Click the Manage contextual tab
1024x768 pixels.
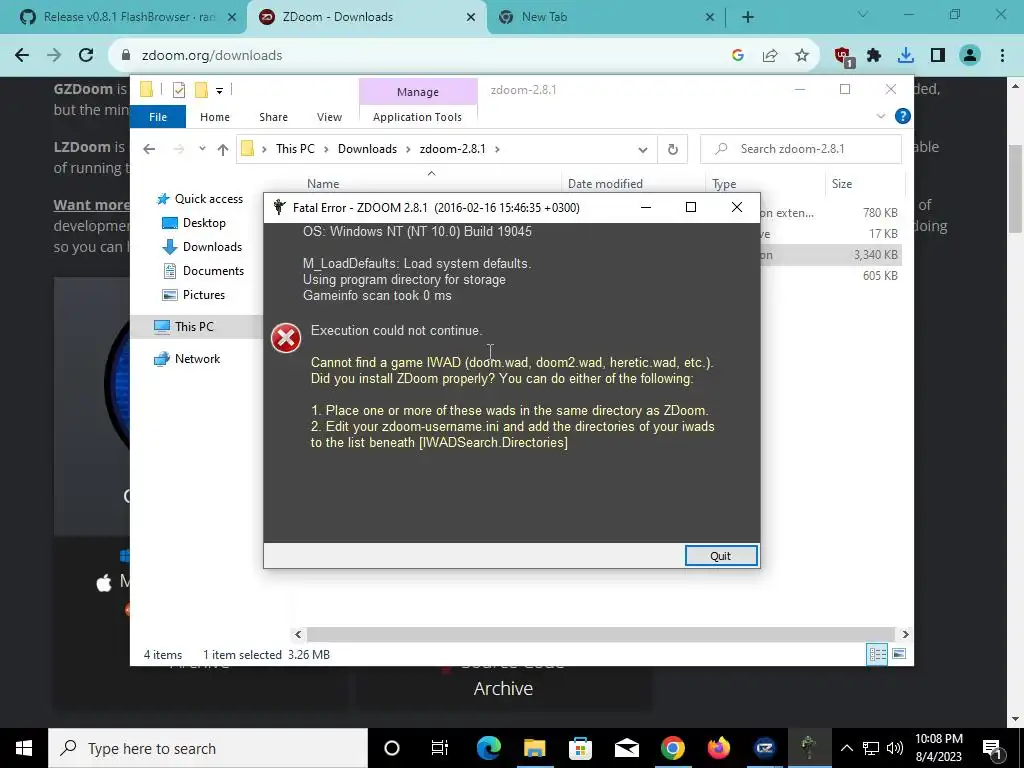click(x=418, y=92)
